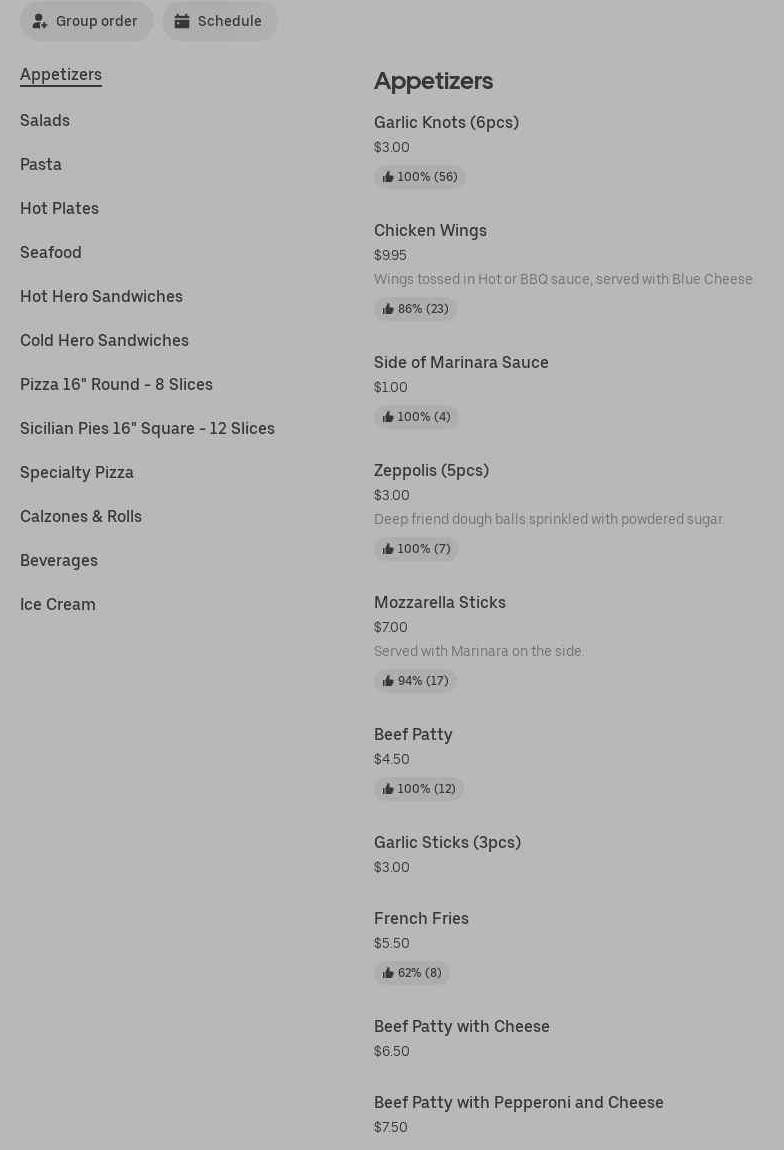The width and height of the screenshot is (784, 1150).
Task: Open Beef Patty with Cheese item
Action: click(x=461, y=1026)
